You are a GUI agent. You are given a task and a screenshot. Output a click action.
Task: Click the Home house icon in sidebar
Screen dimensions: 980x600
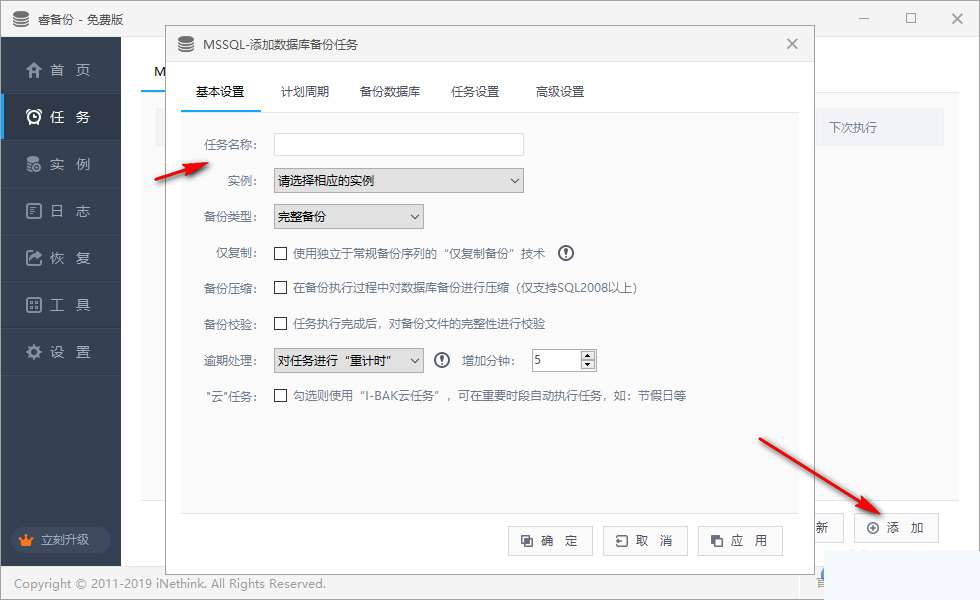click(34, 70)
